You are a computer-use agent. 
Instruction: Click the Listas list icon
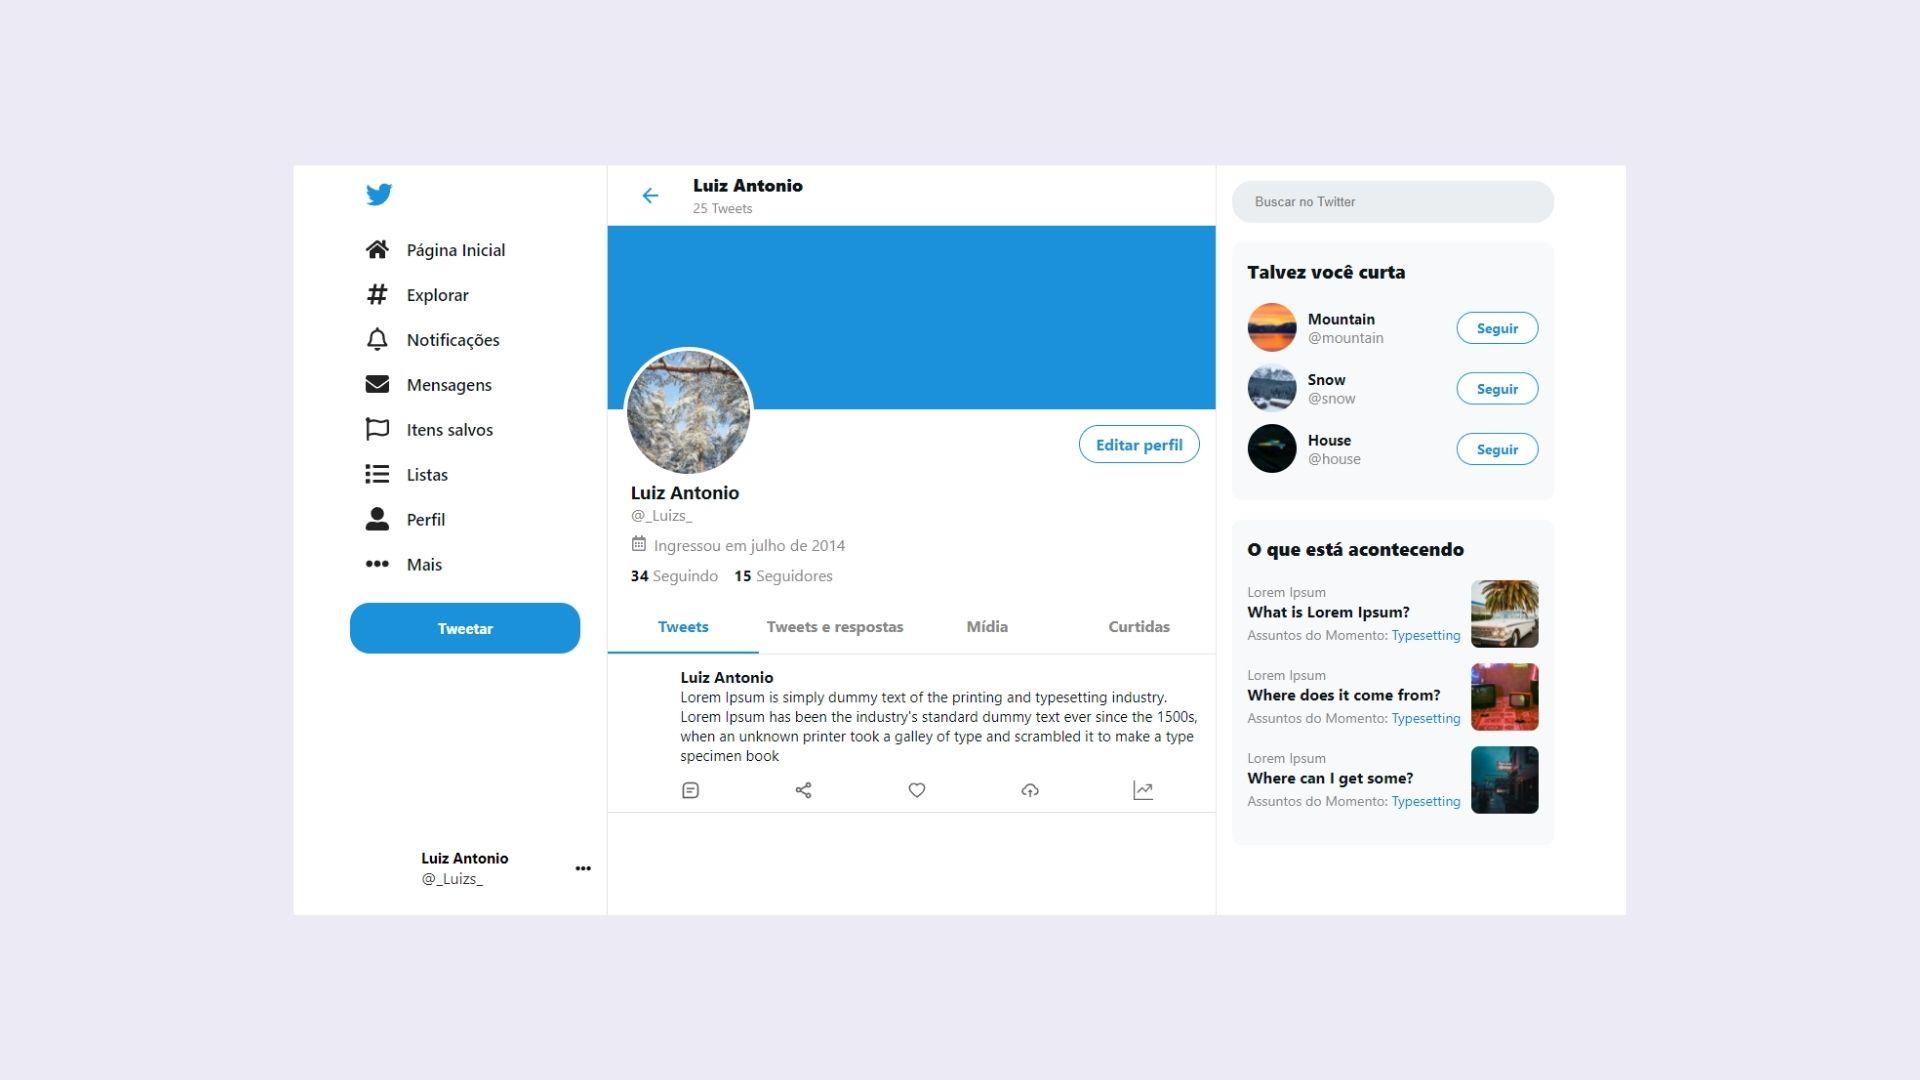(x=377, y=473)
